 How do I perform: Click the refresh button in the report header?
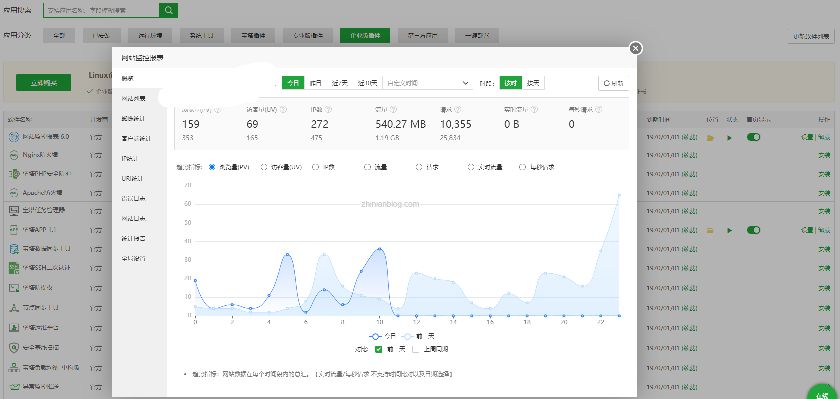613,83
